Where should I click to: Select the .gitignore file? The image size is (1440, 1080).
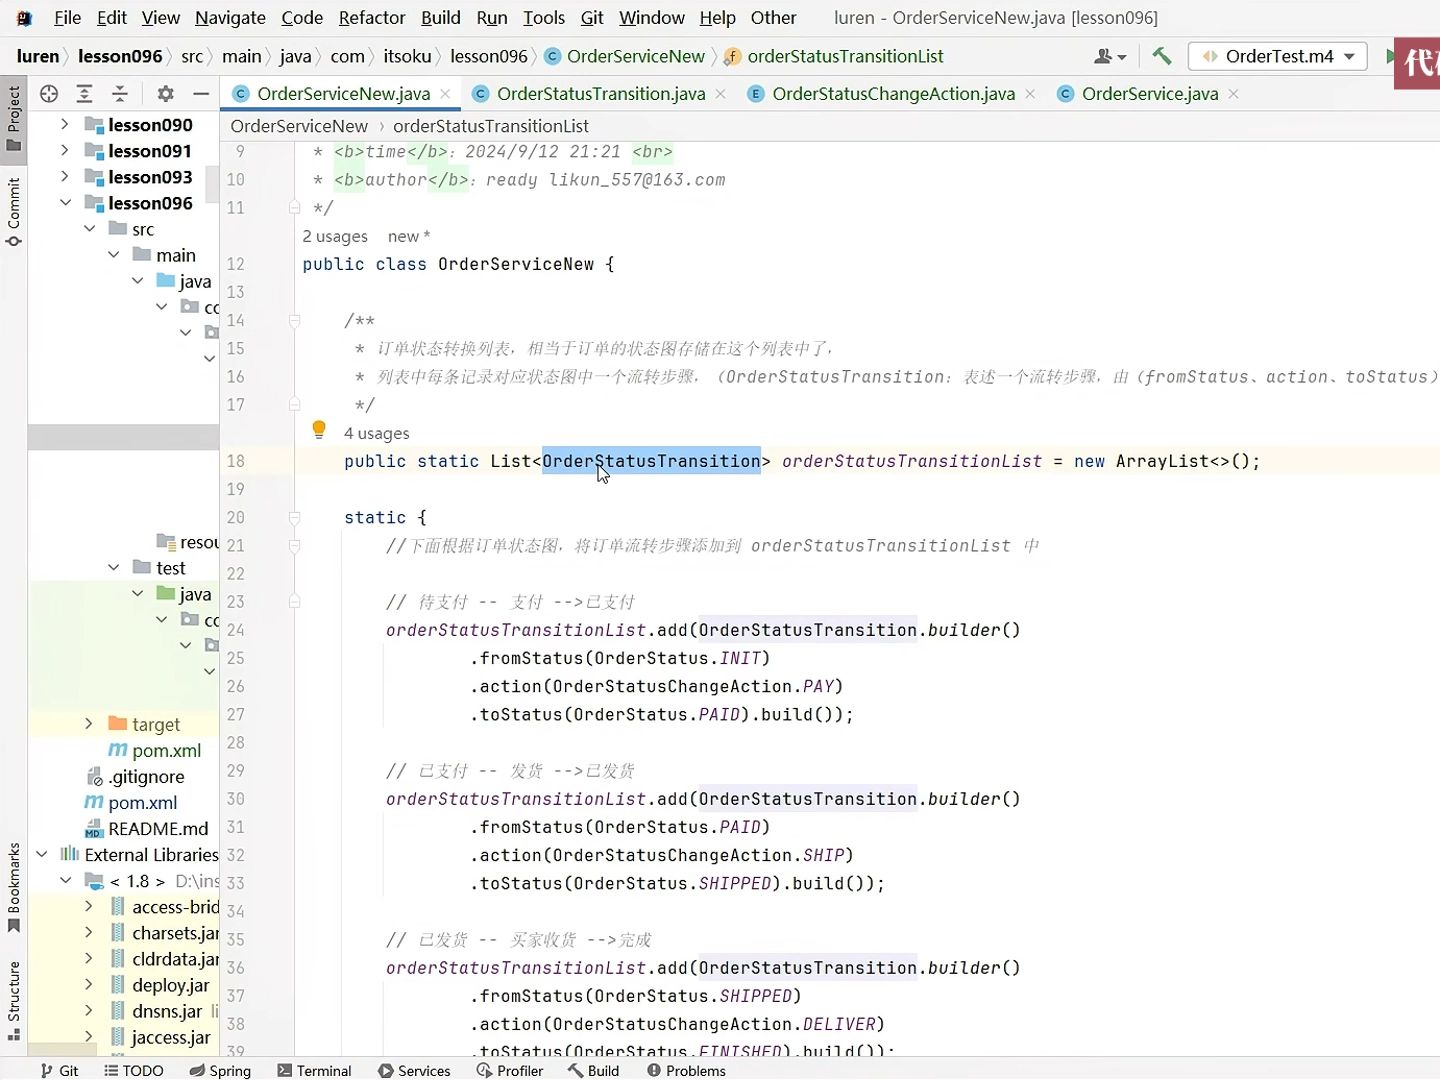click(146, 776)
